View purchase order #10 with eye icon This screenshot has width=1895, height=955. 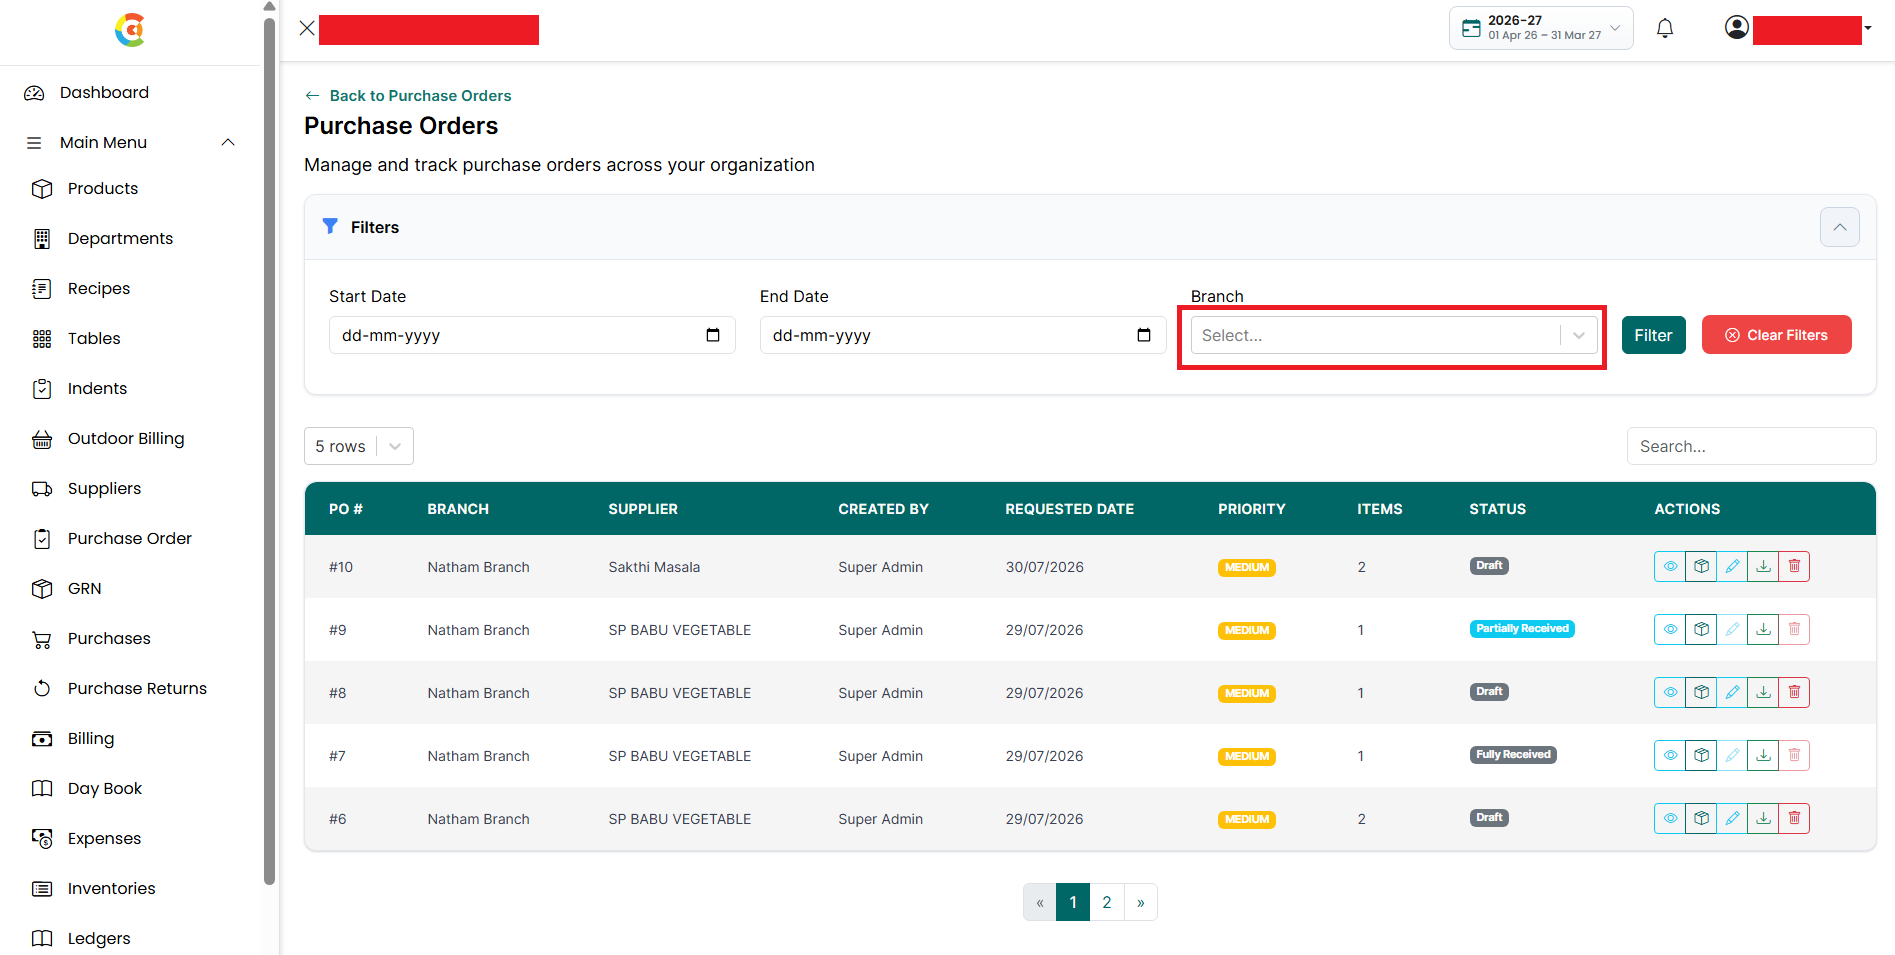pyautogui.click(x=1670, y=567)
